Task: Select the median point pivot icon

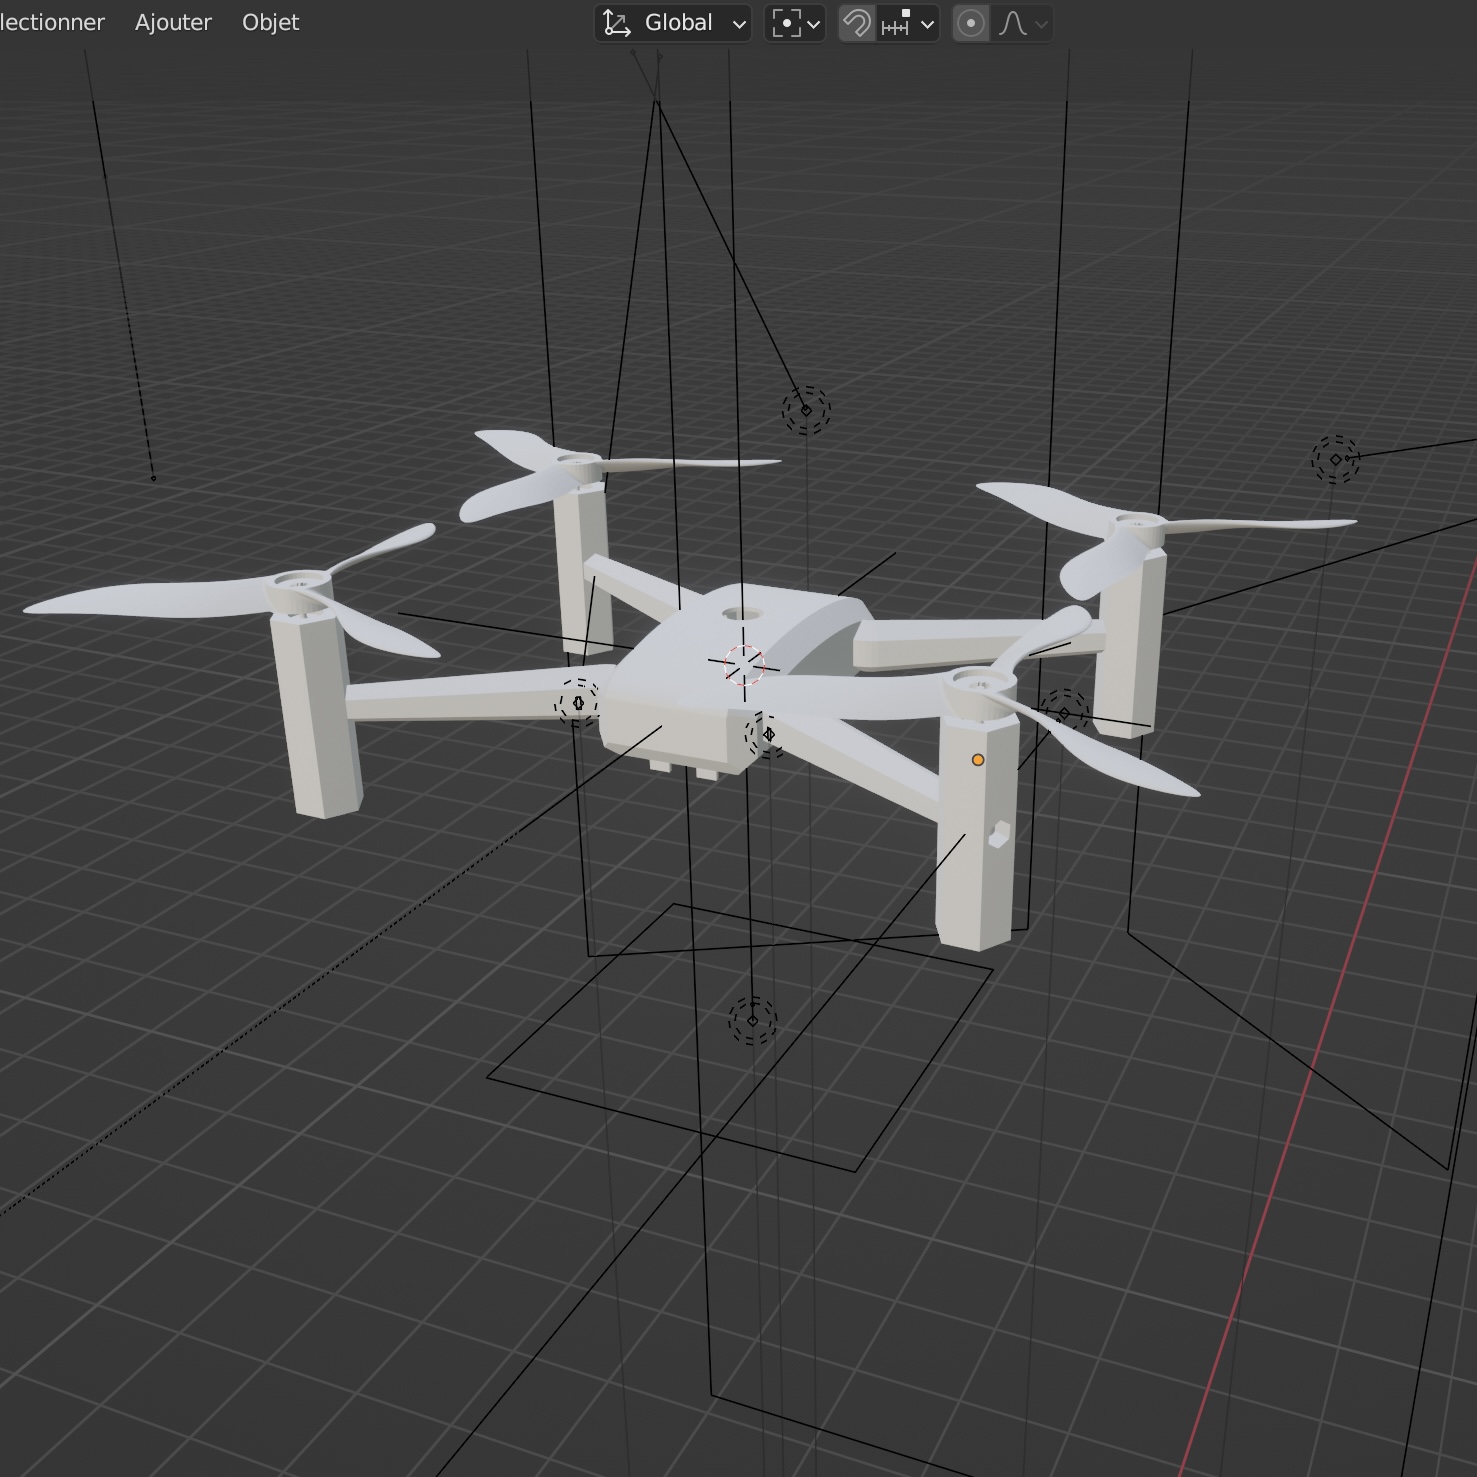Action: [x=787, y=23]
